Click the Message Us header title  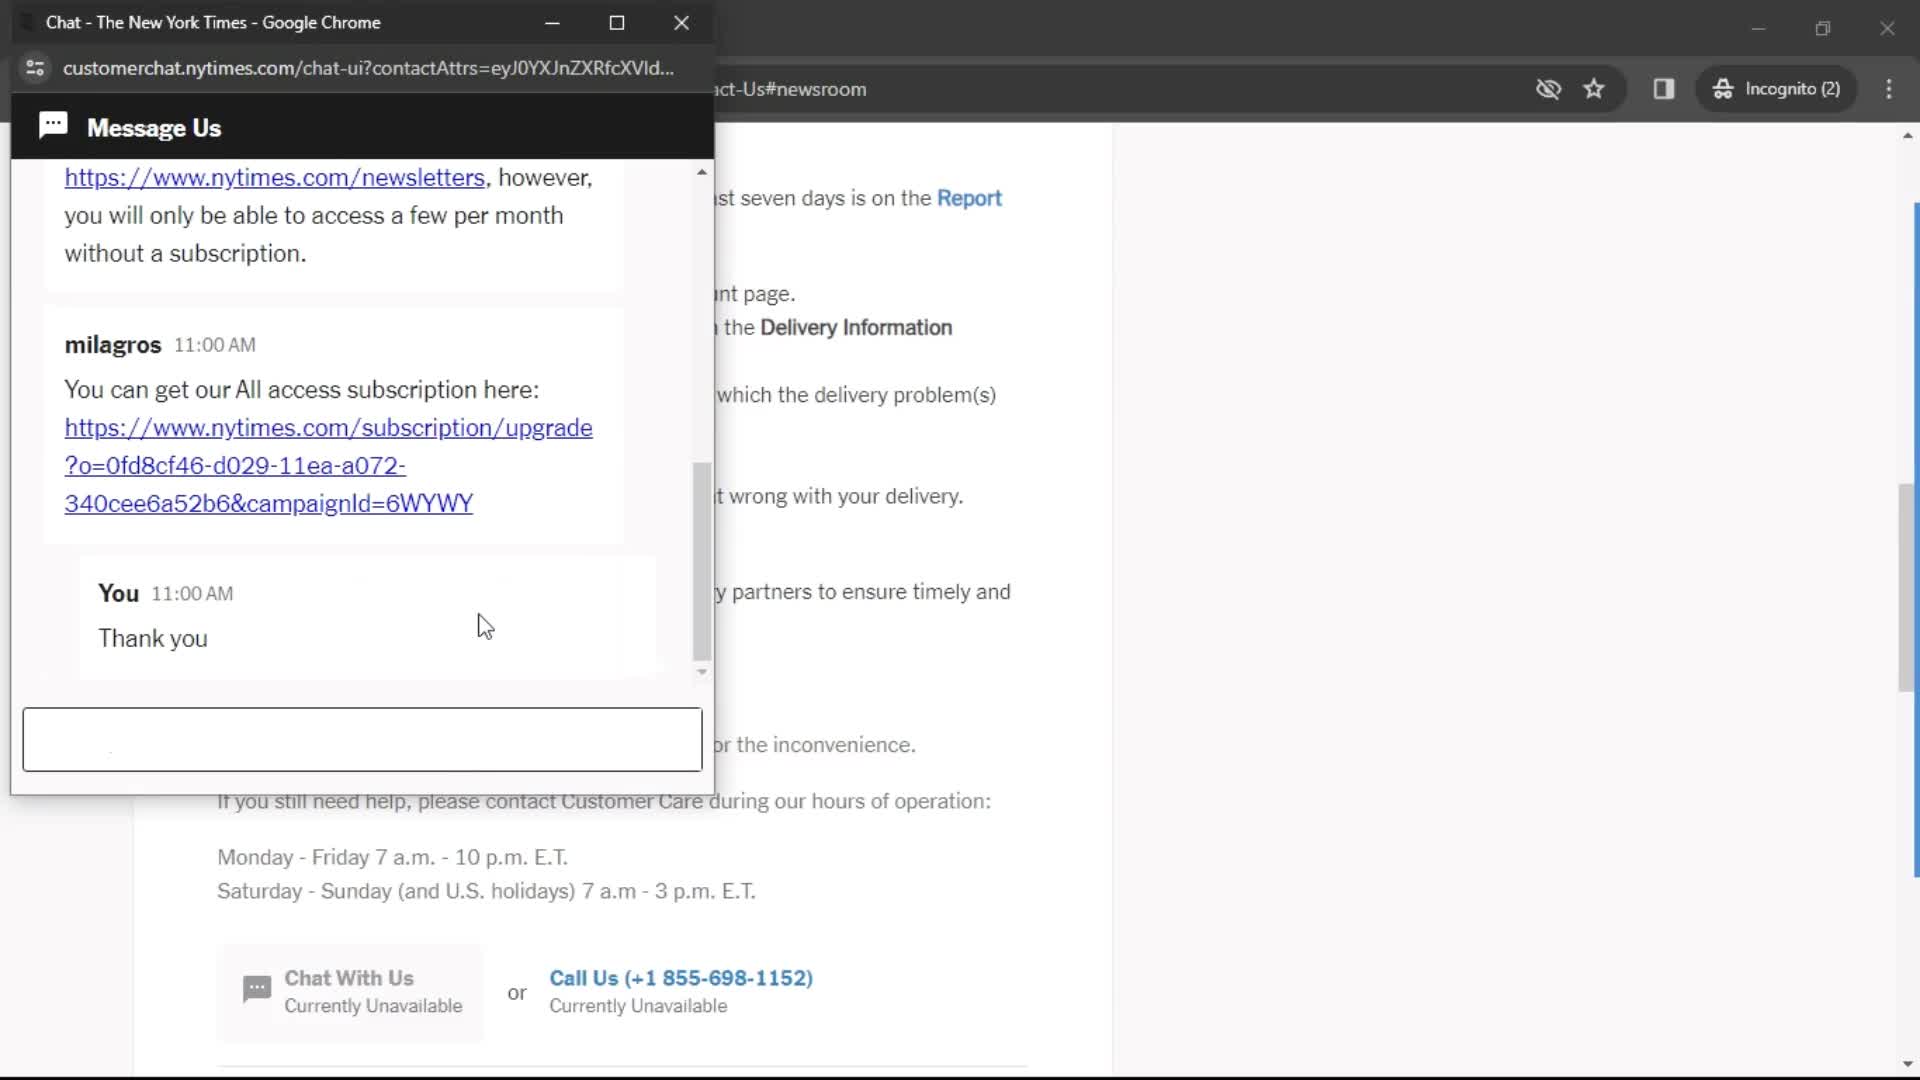[154, 128]
